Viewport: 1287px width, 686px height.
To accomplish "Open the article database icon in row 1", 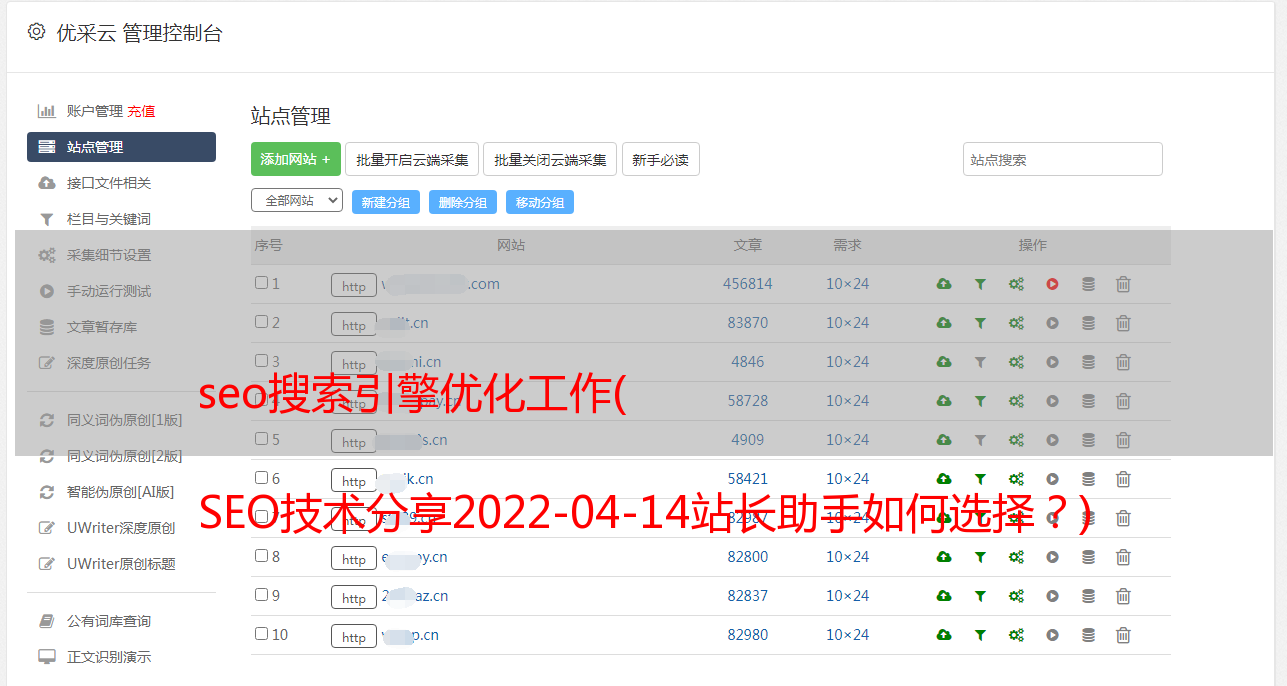I will (x=1088, y=284).
